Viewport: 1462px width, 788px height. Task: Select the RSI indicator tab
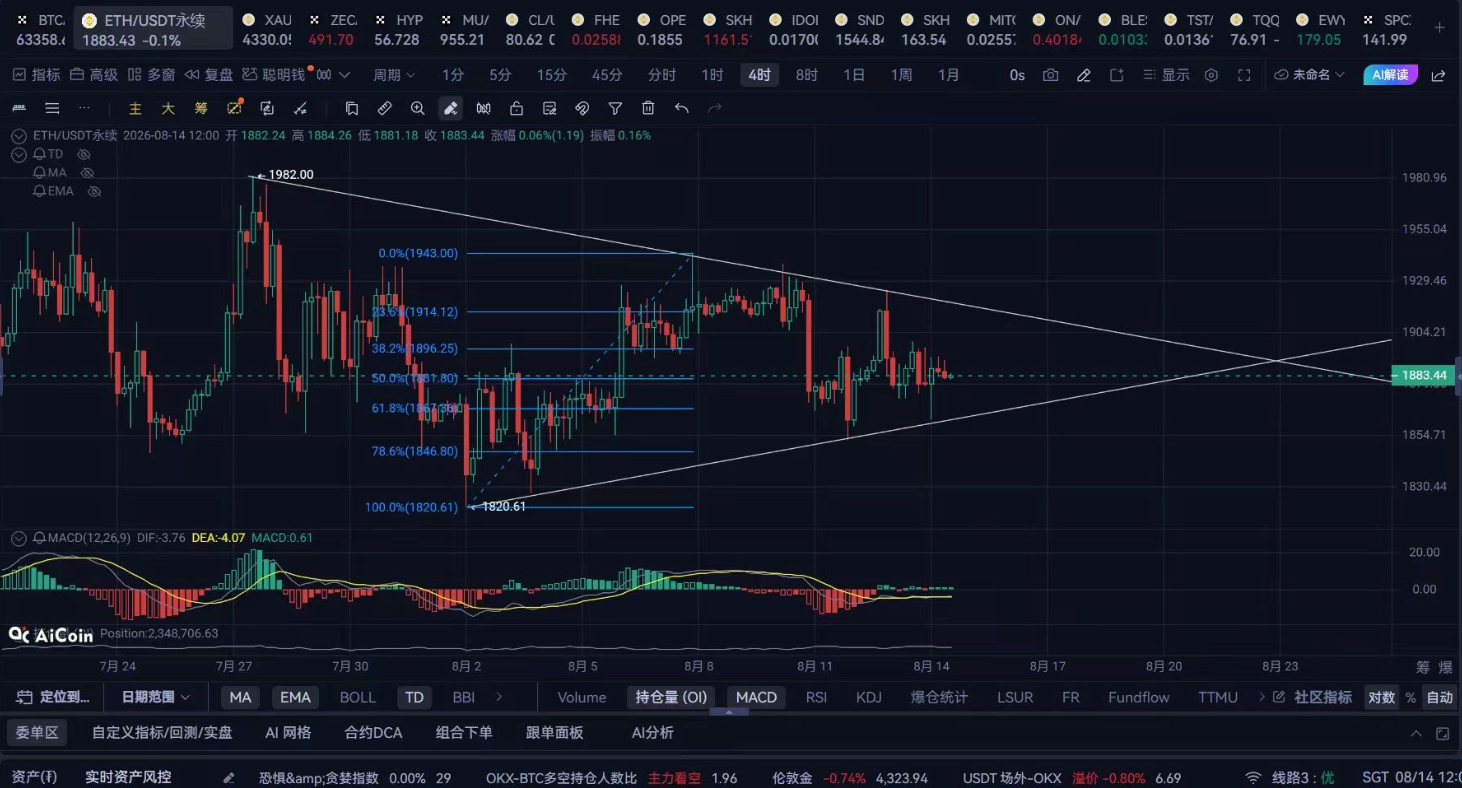pos(816,697)
